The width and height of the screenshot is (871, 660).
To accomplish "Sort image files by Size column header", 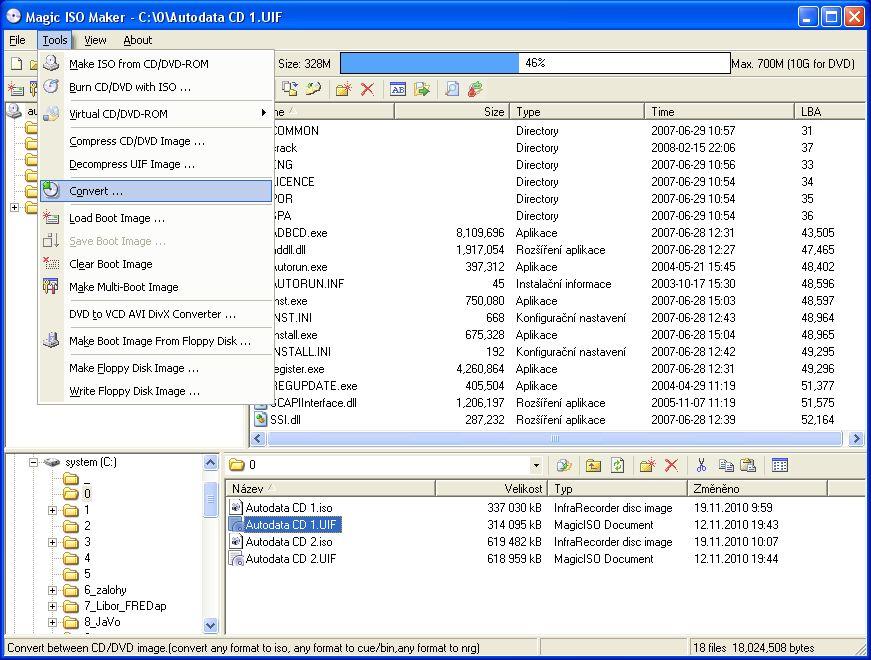I will (x=452, y=112).
